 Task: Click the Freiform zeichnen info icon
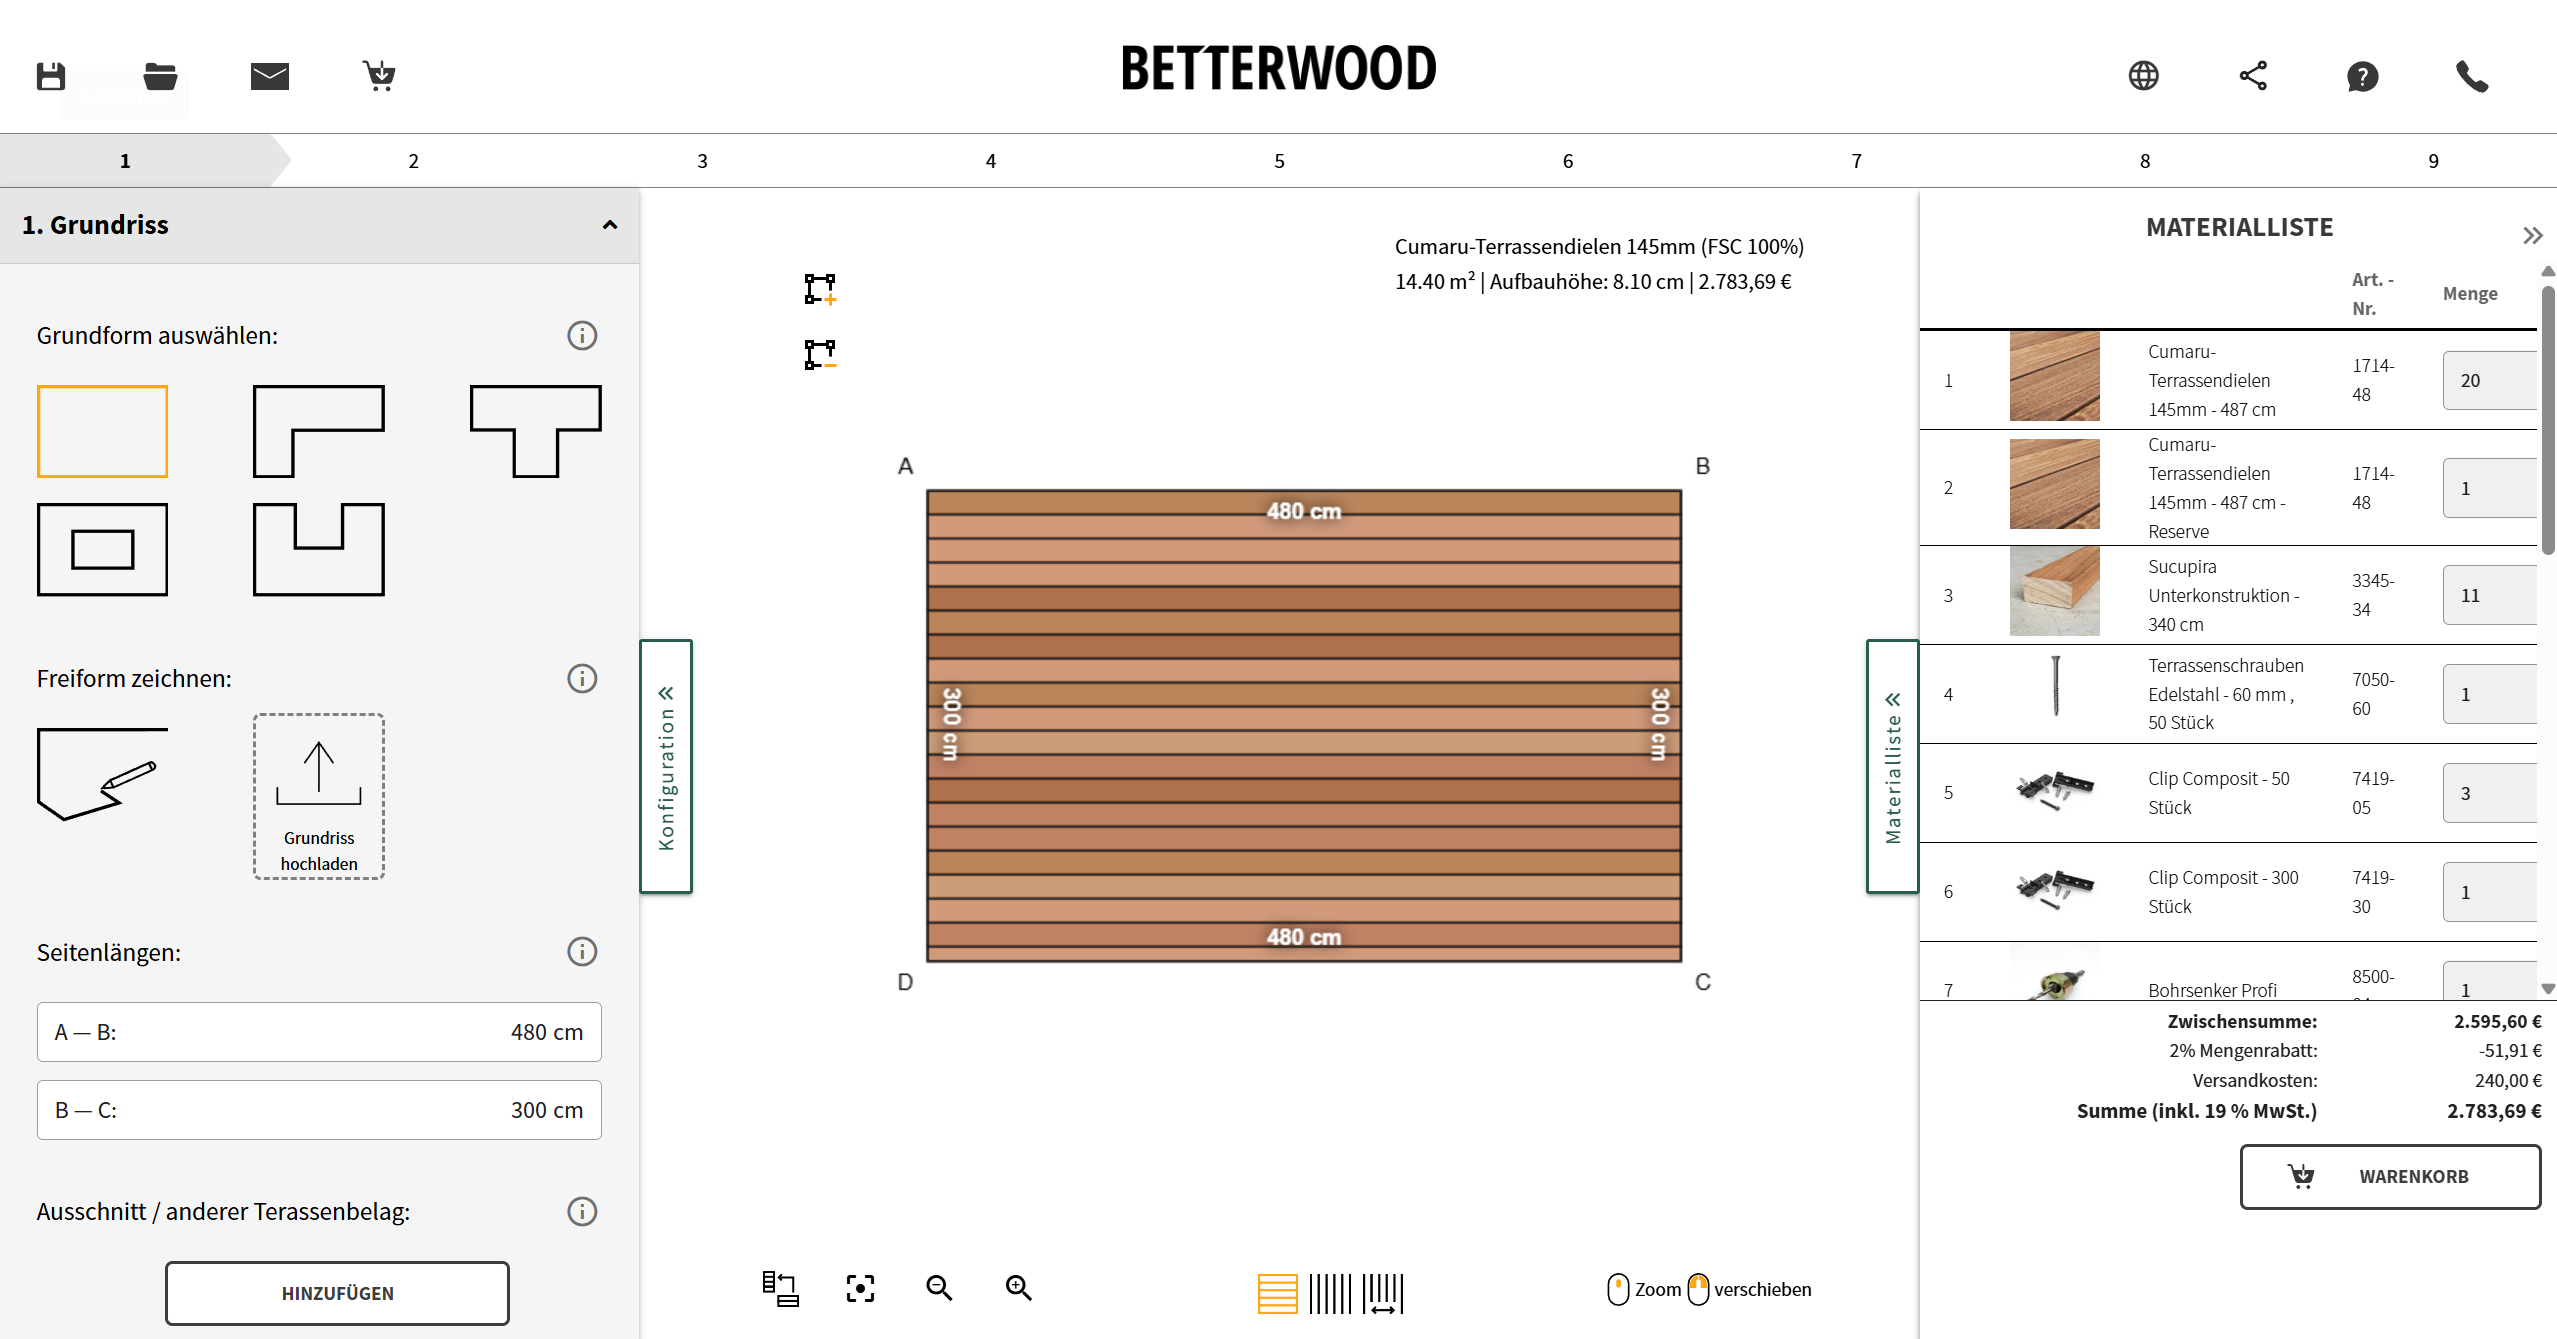[582, 678]
